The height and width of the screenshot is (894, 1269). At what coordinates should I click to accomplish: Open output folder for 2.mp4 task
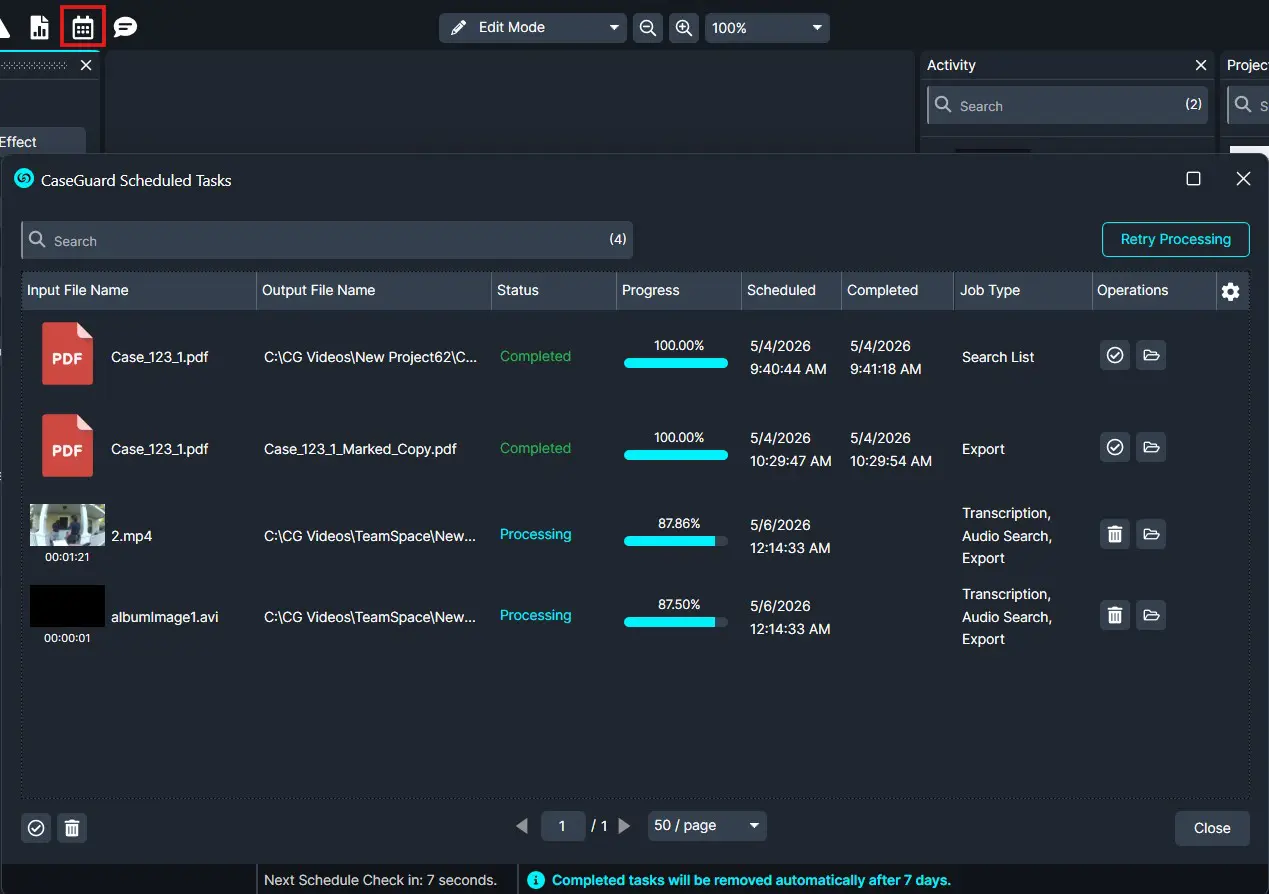click(1151, 534)
